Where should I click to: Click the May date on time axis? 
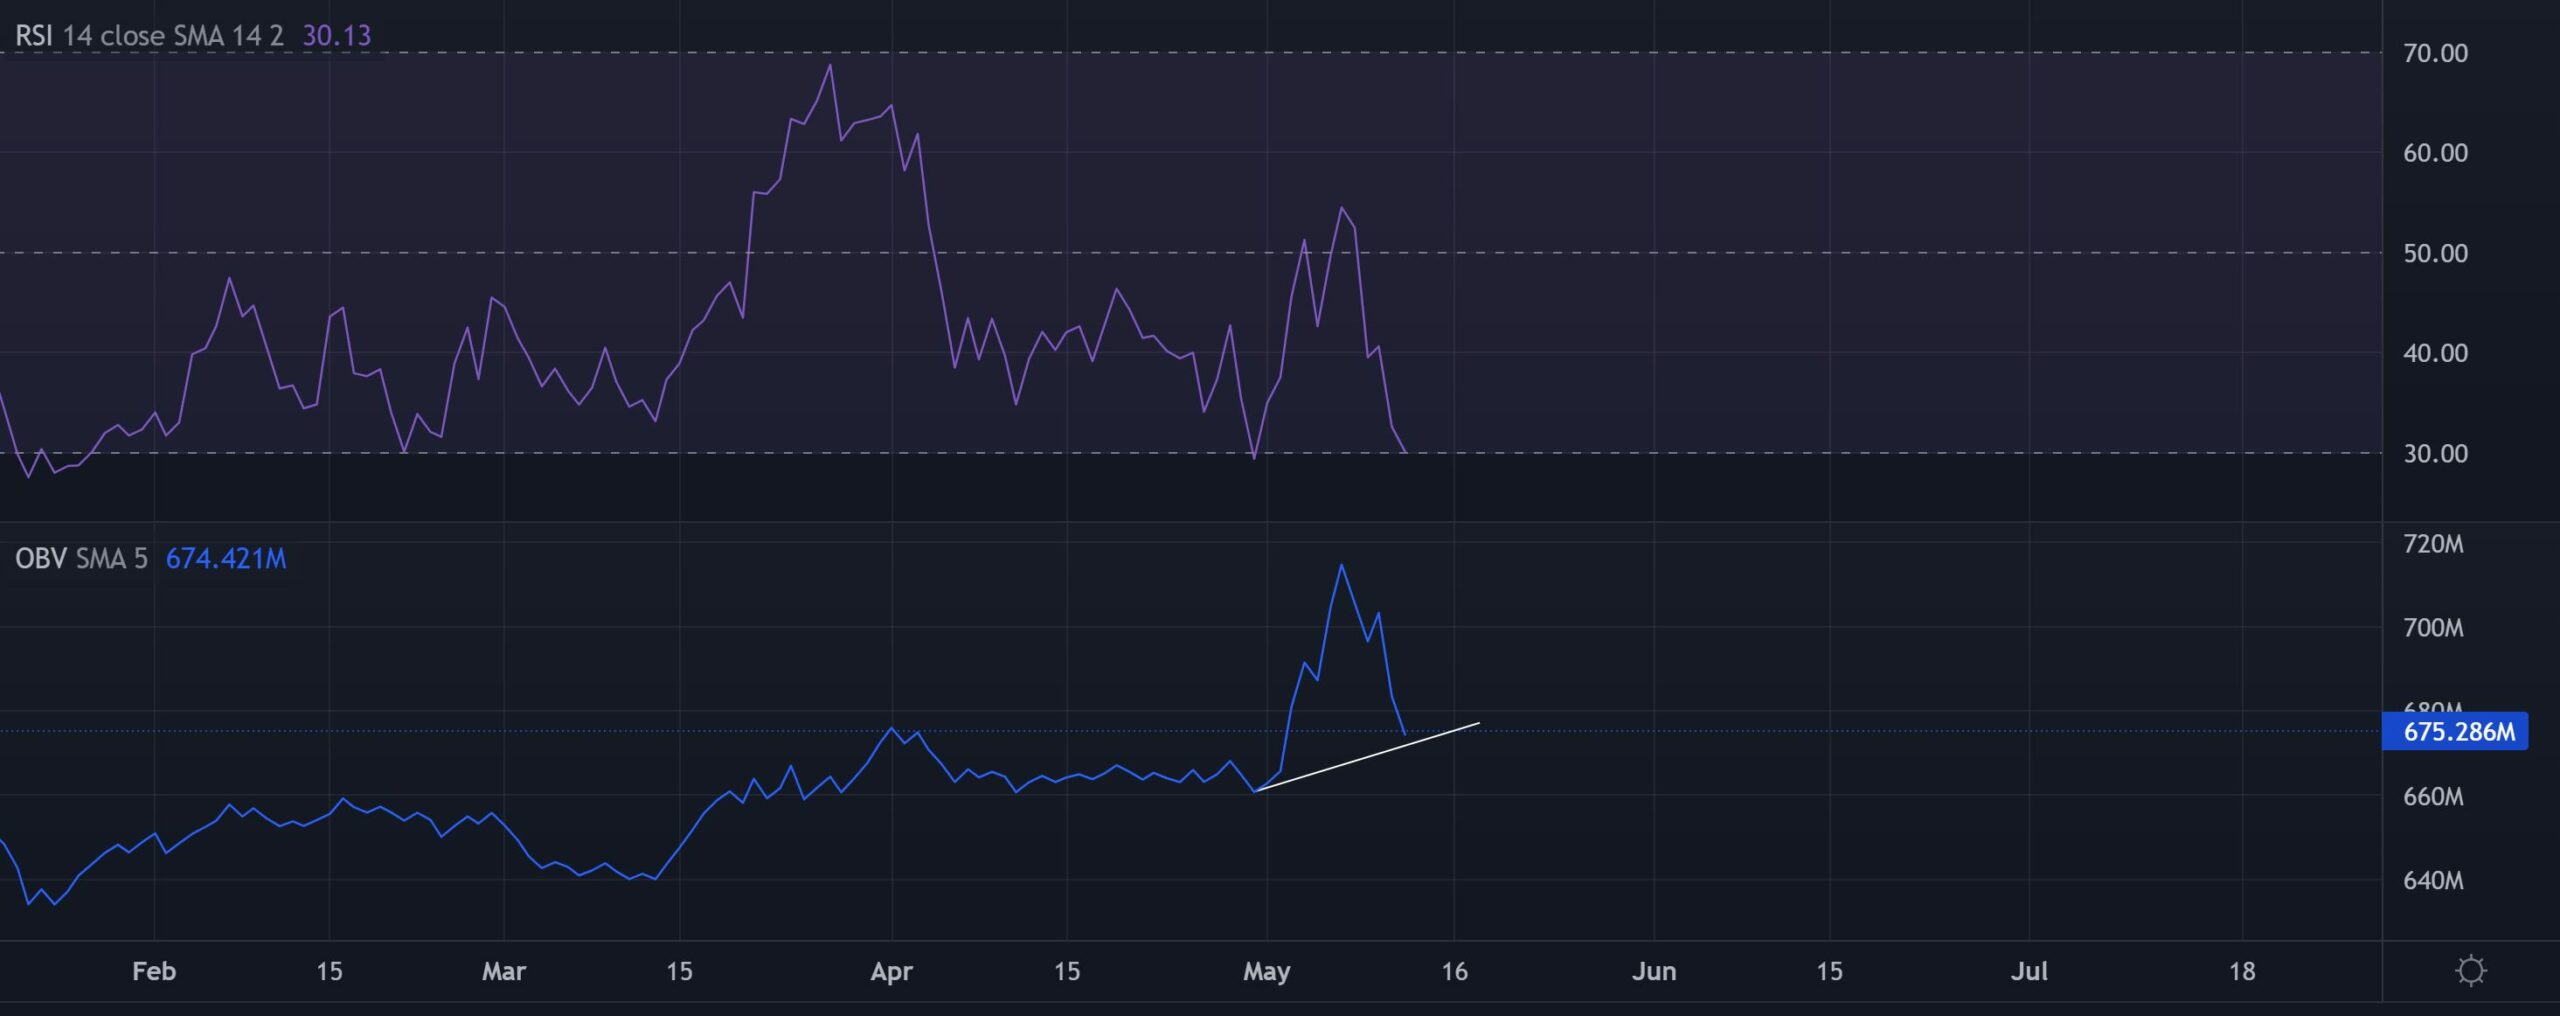point(1266,971)
